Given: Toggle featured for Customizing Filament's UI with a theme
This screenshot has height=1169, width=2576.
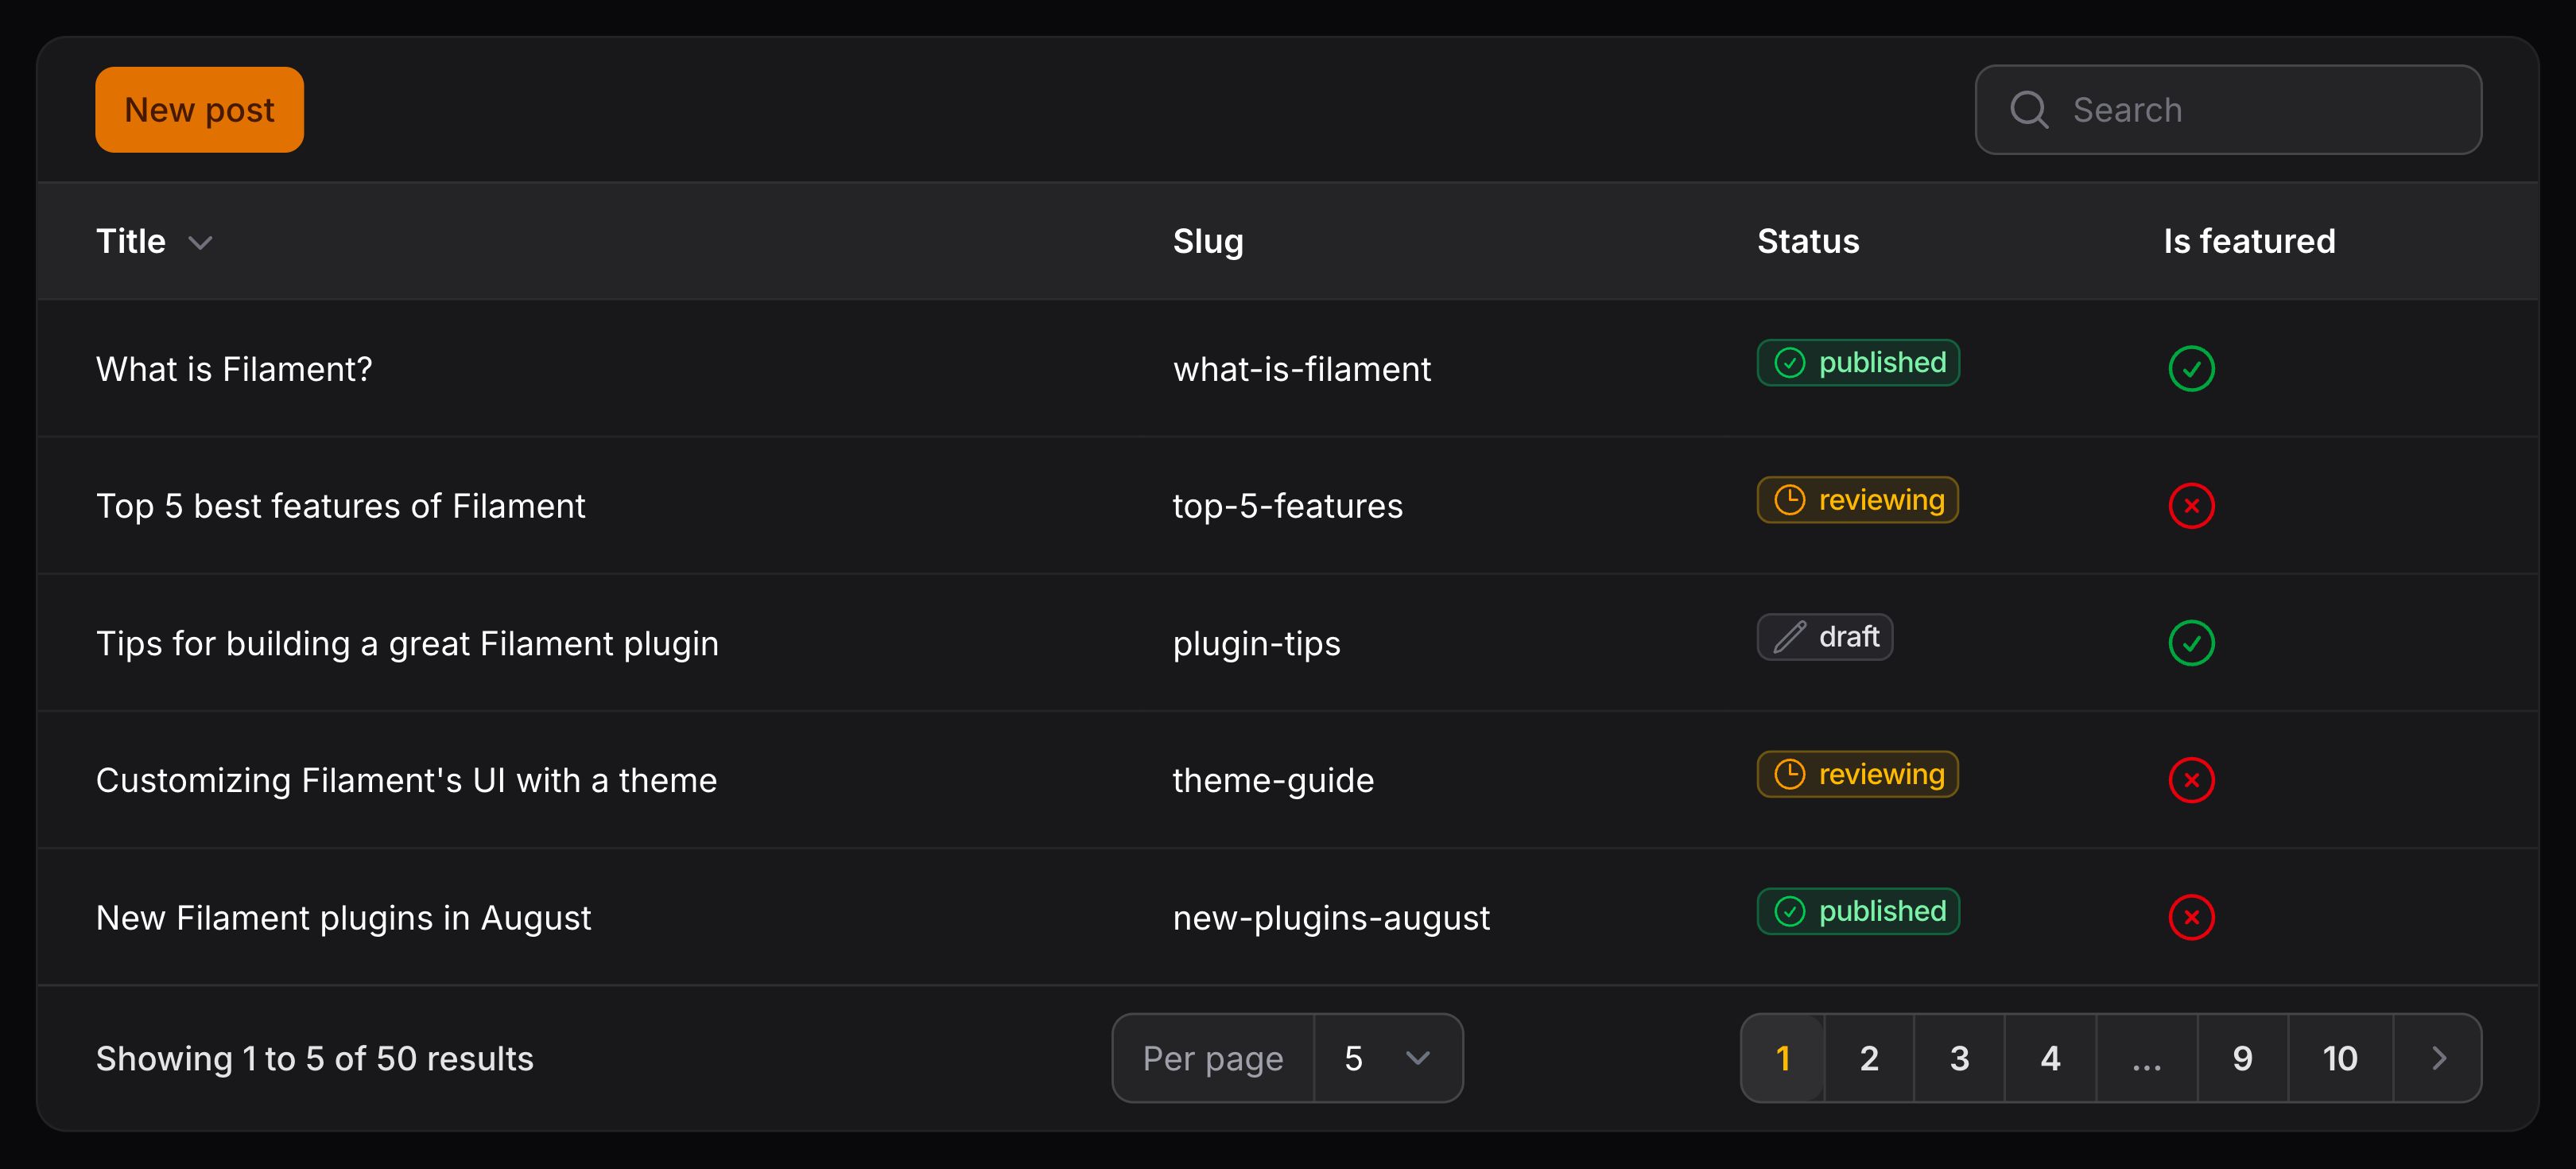Looking at the screenshot, I should tap(2191, 780).
